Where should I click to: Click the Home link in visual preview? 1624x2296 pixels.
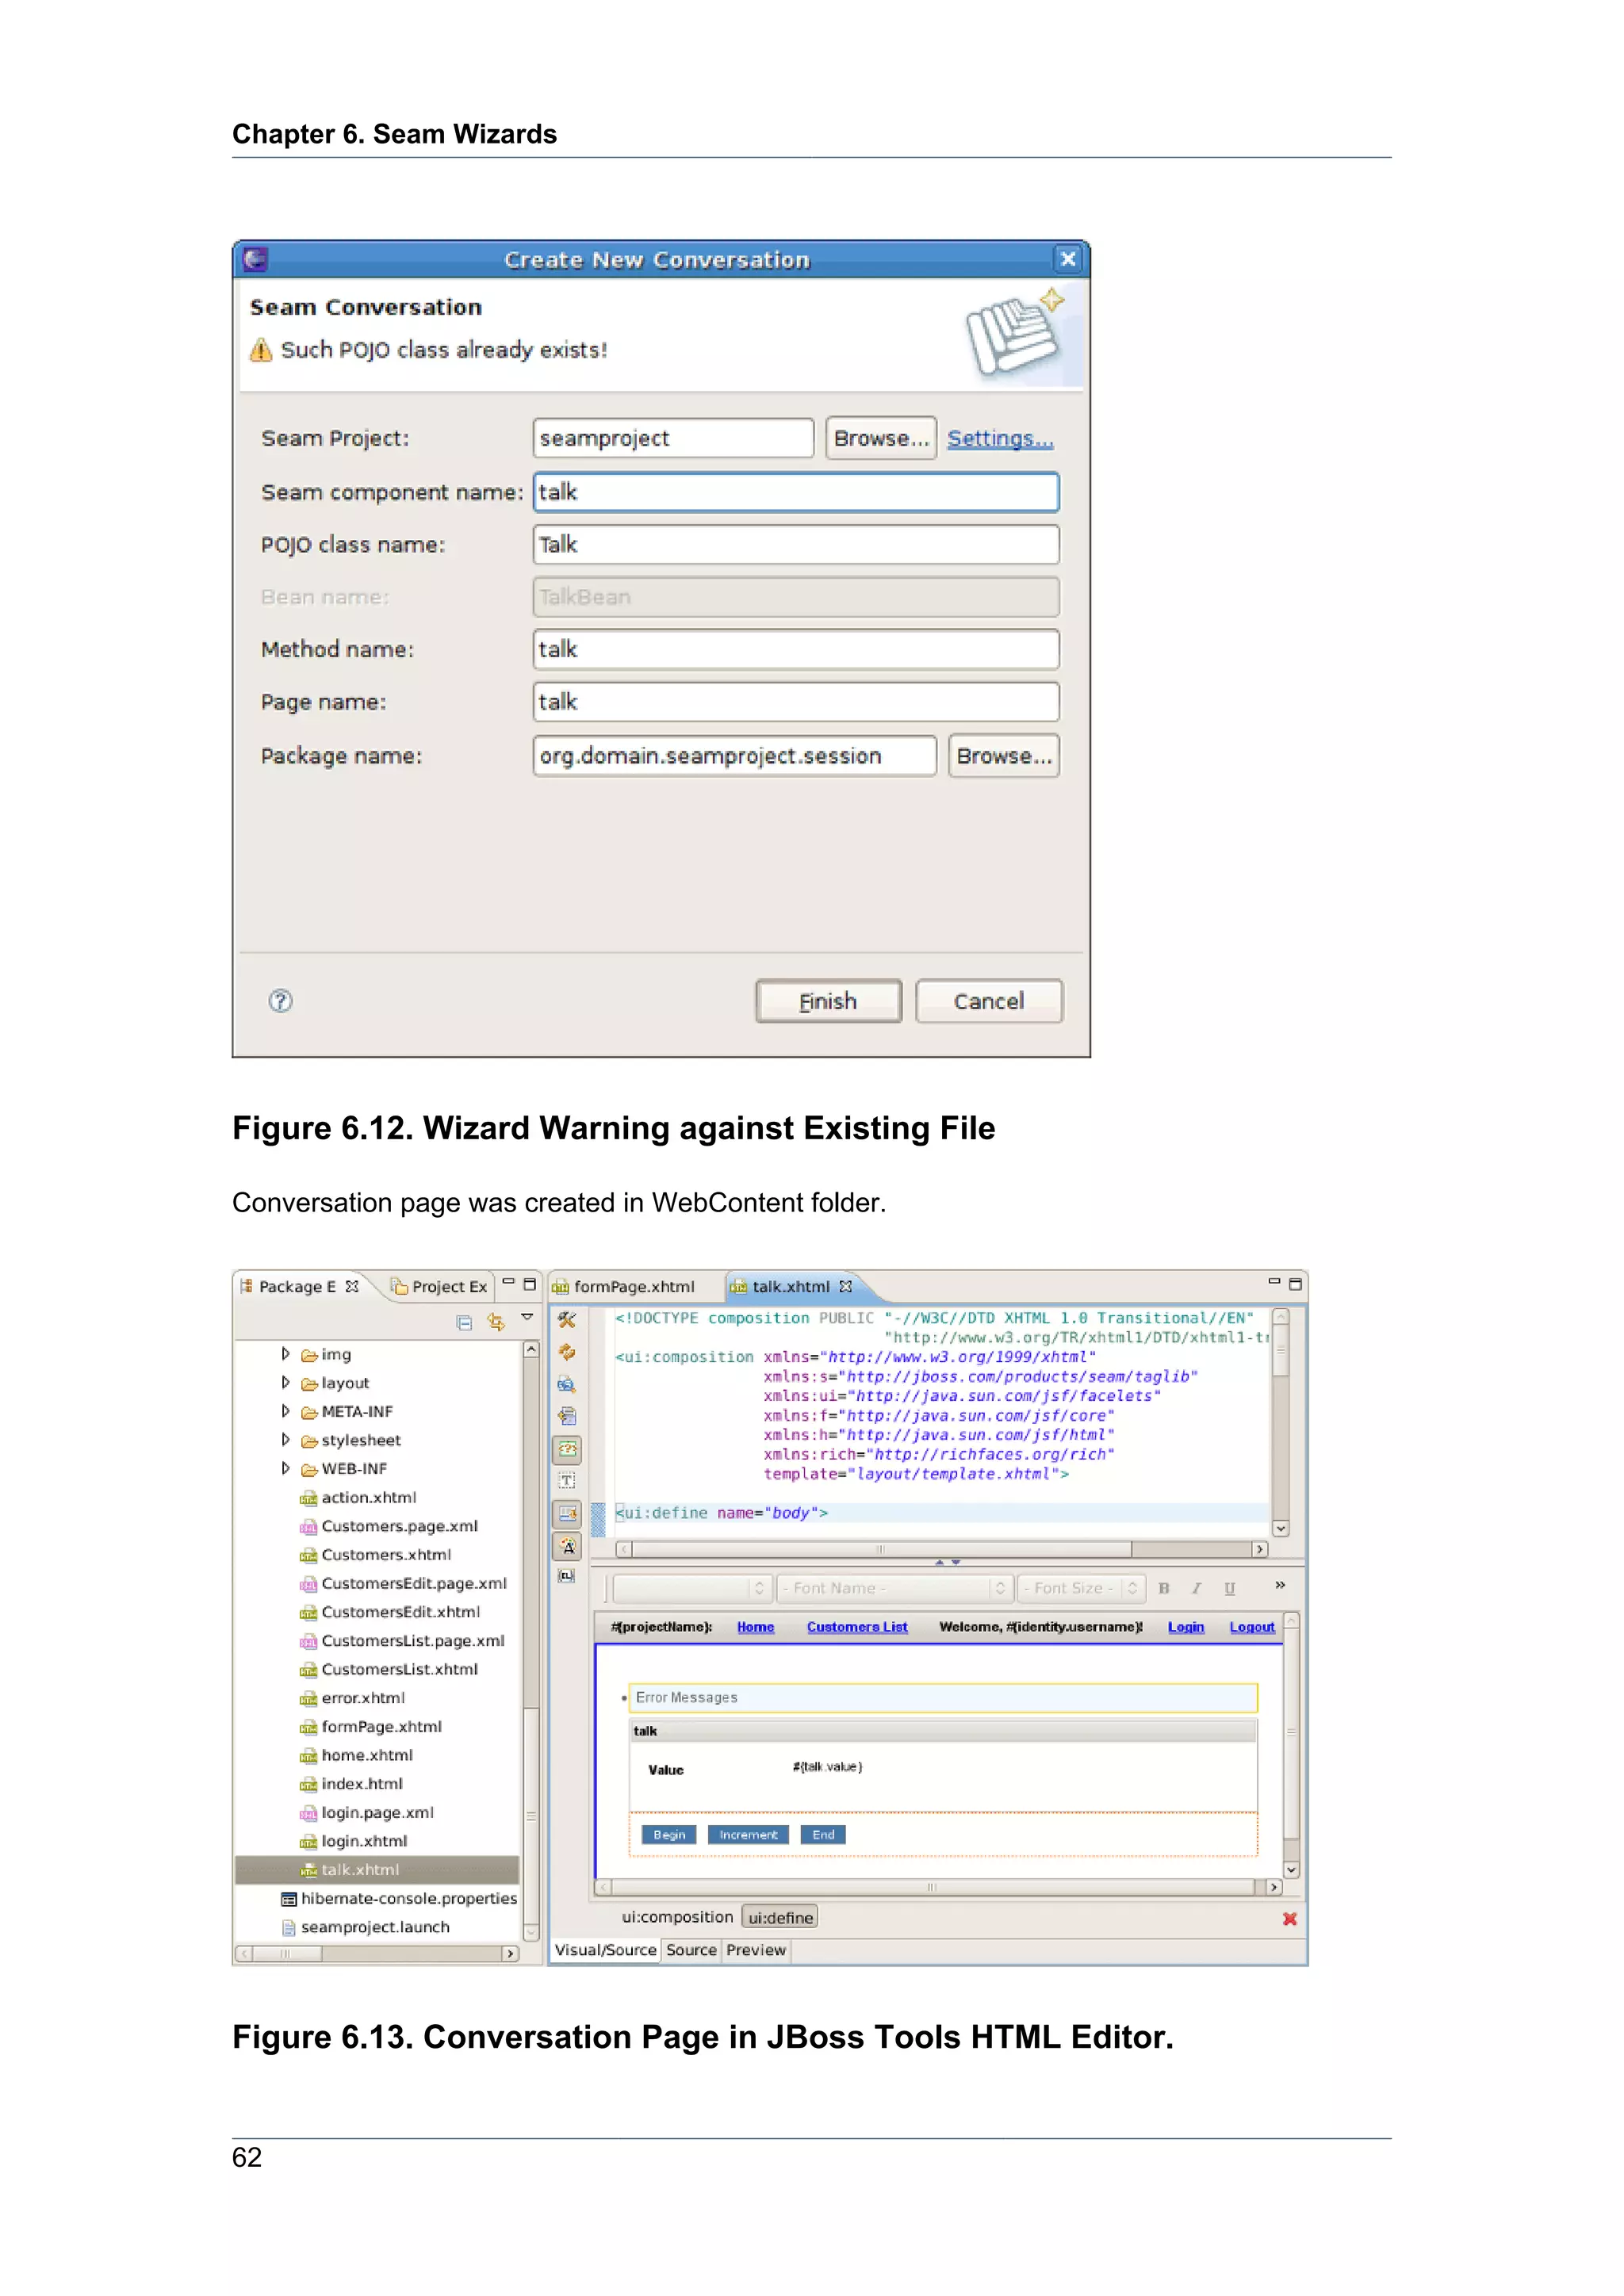click(756, 1628)
